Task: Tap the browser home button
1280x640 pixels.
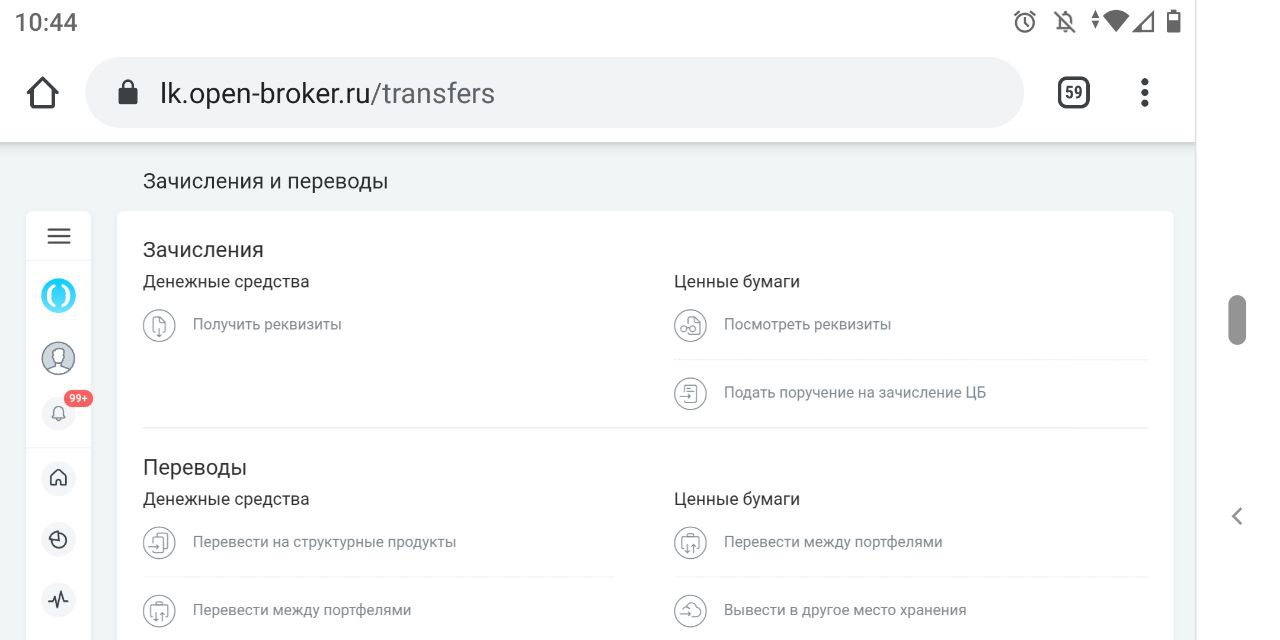Action: [42, 93]
